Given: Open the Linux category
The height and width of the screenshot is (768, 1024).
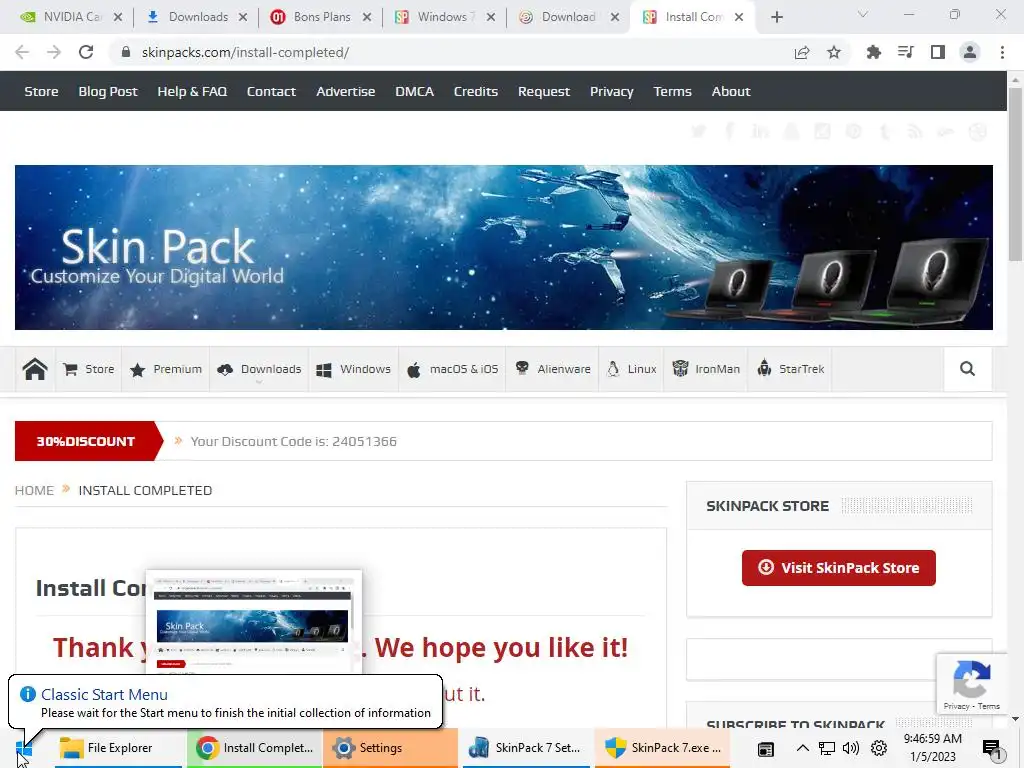Looking at the screenshot, I should point(632,369).
